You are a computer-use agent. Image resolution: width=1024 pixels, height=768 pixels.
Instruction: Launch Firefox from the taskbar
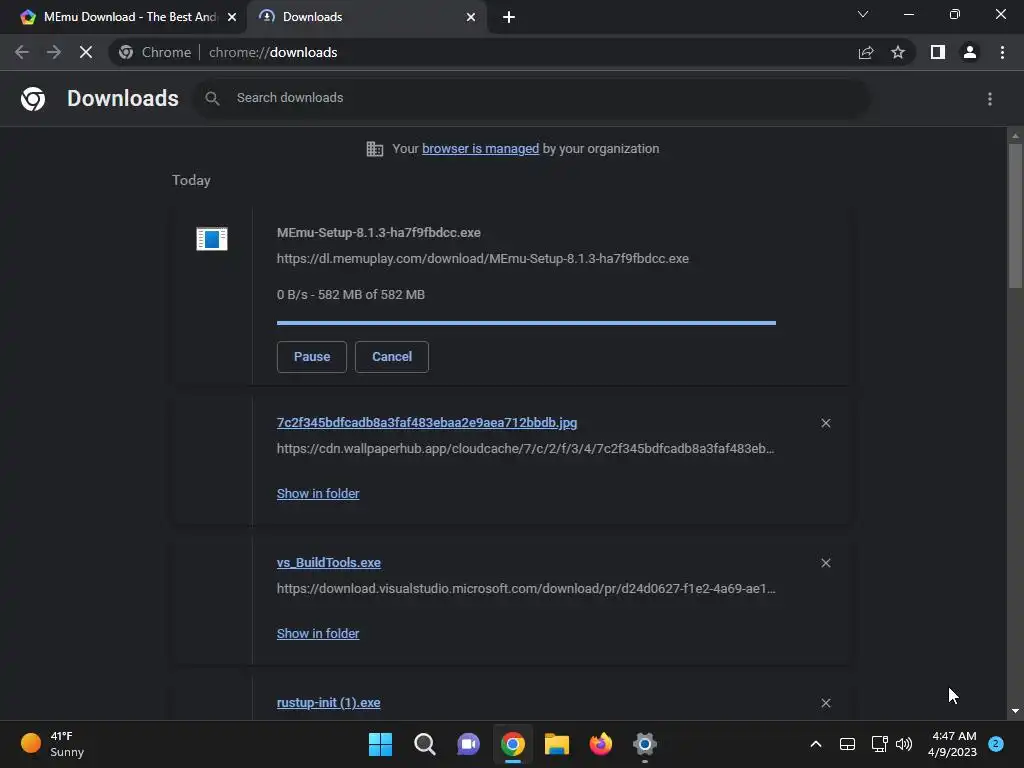pos(601,744)
